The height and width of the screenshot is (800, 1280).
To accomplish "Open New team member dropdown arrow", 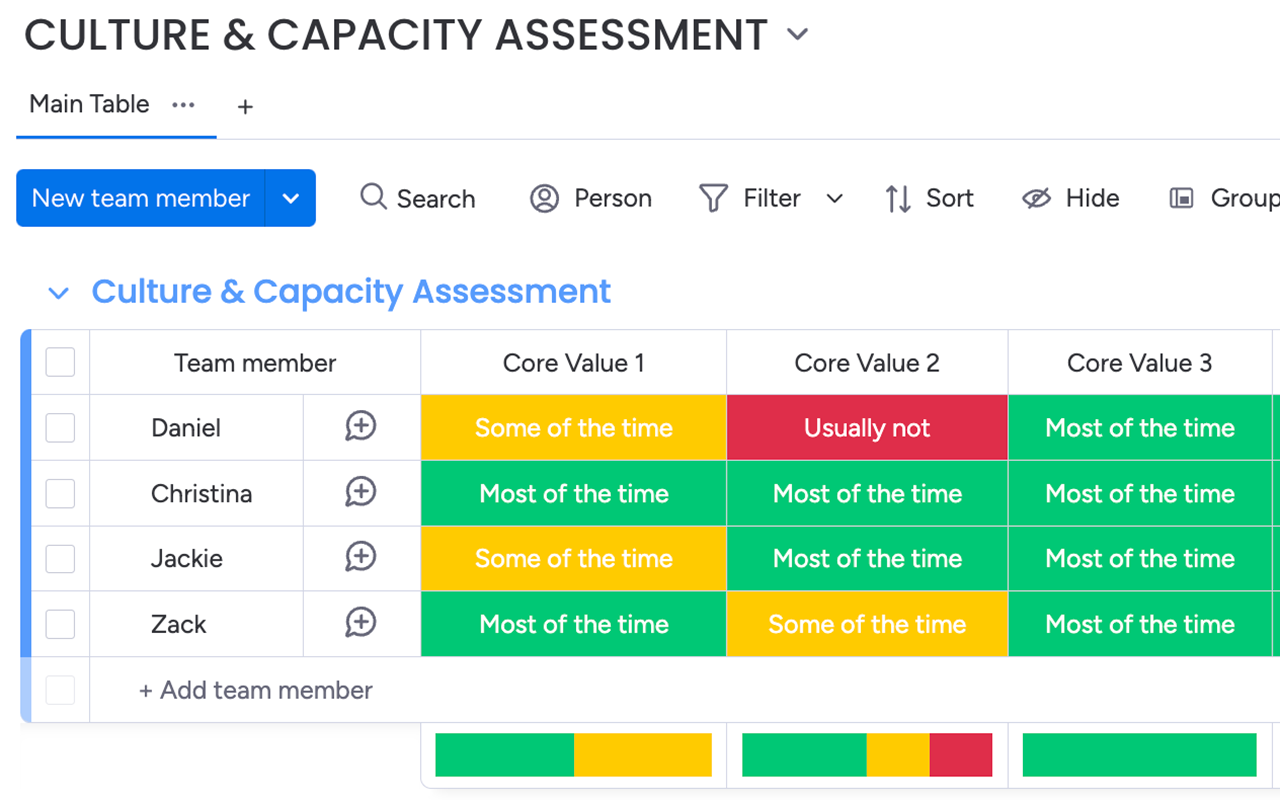I will (291, 198).
